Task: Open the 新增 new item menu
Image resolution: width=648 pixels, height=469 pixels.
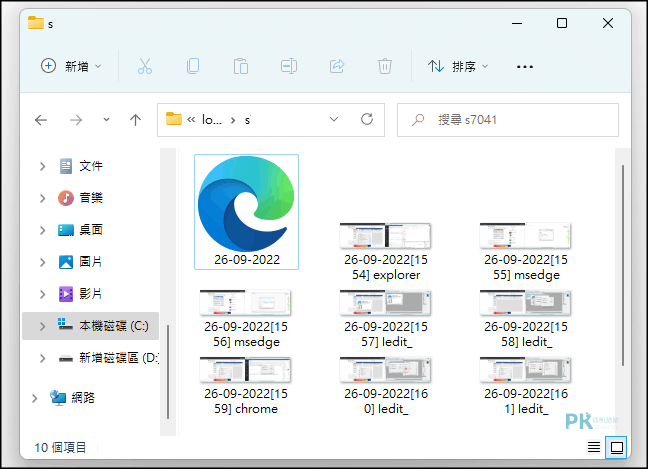Action: (71, 66)
